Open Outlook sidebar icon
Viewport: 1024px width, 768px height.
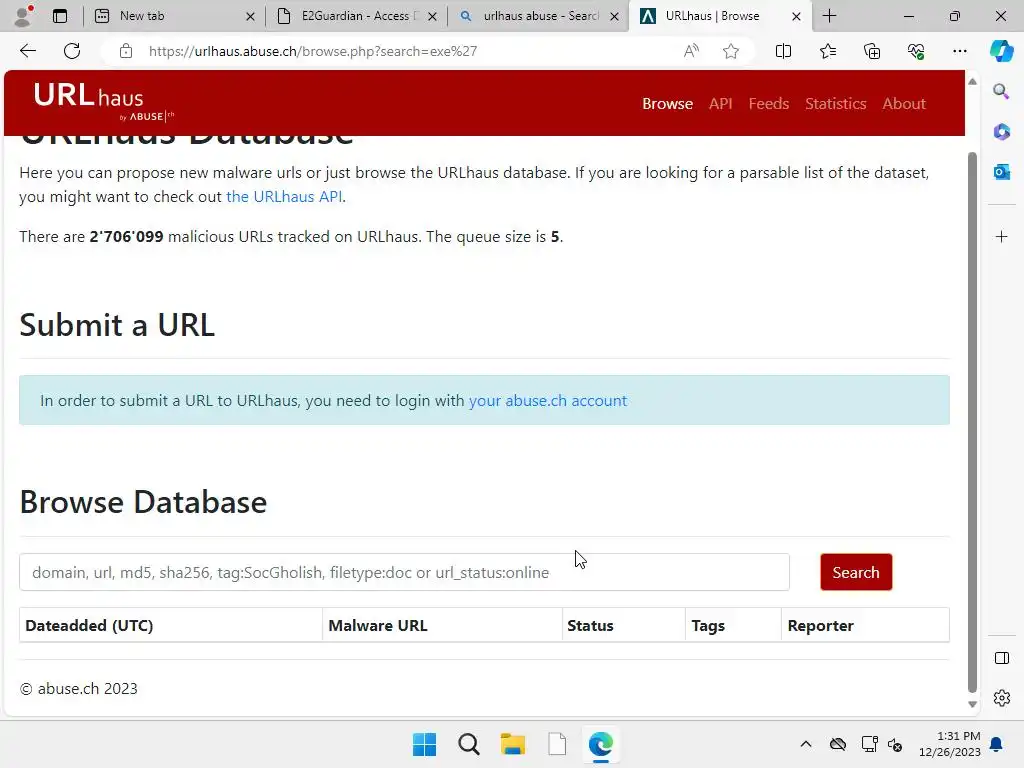click(x=1001, y=172)
